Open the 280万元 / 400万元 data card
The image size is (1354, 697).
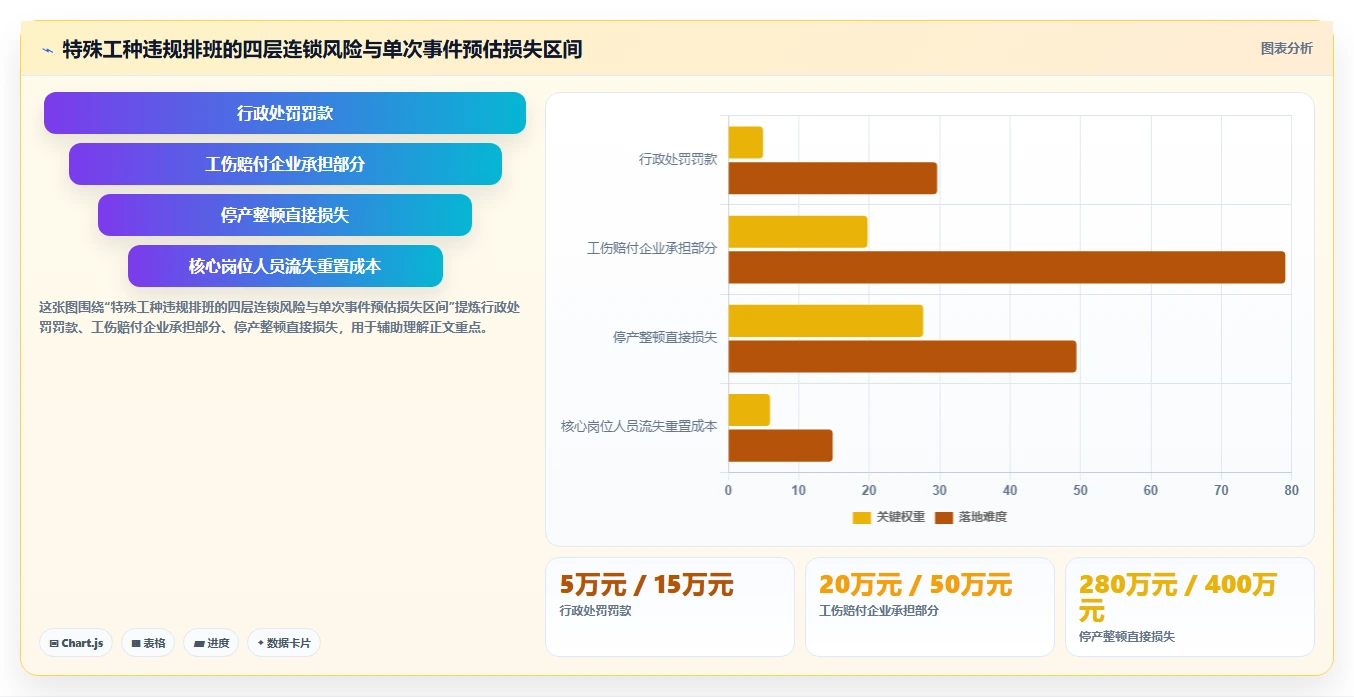1190,607
